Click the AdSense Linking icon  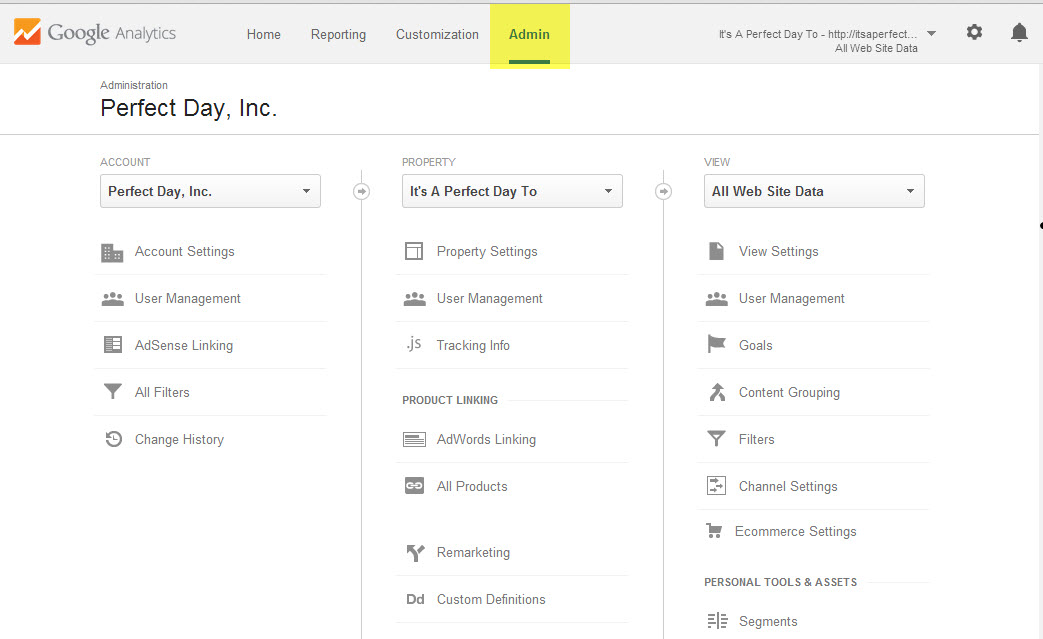[113, 344]
